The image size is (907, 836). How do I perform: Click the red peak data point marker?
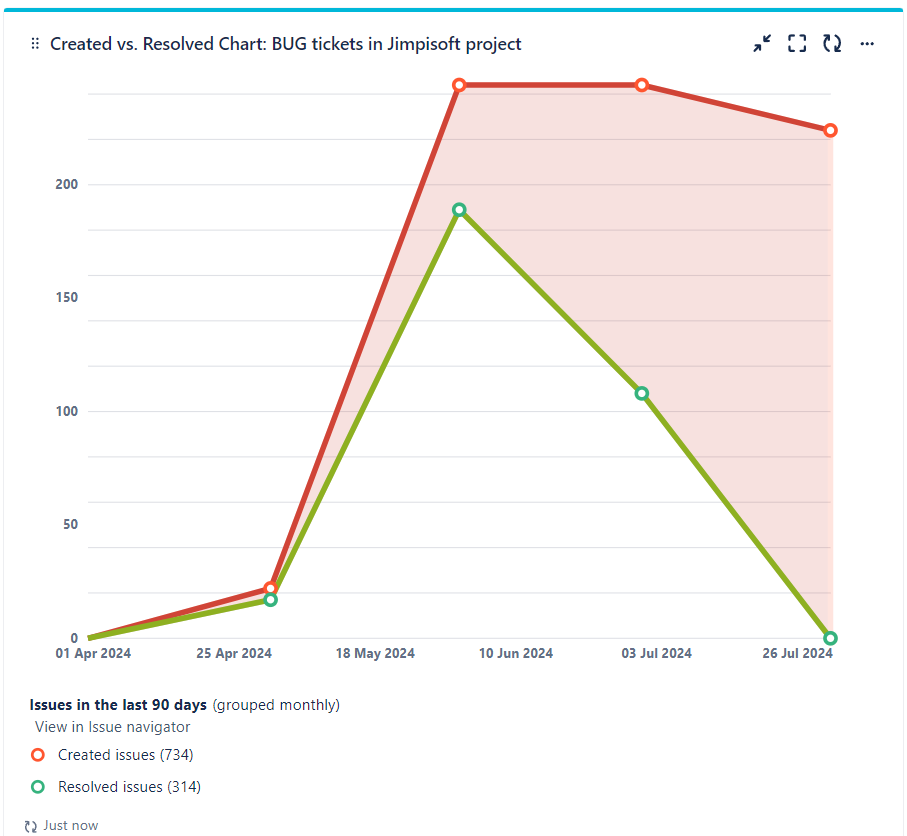(x=460, y=85)
